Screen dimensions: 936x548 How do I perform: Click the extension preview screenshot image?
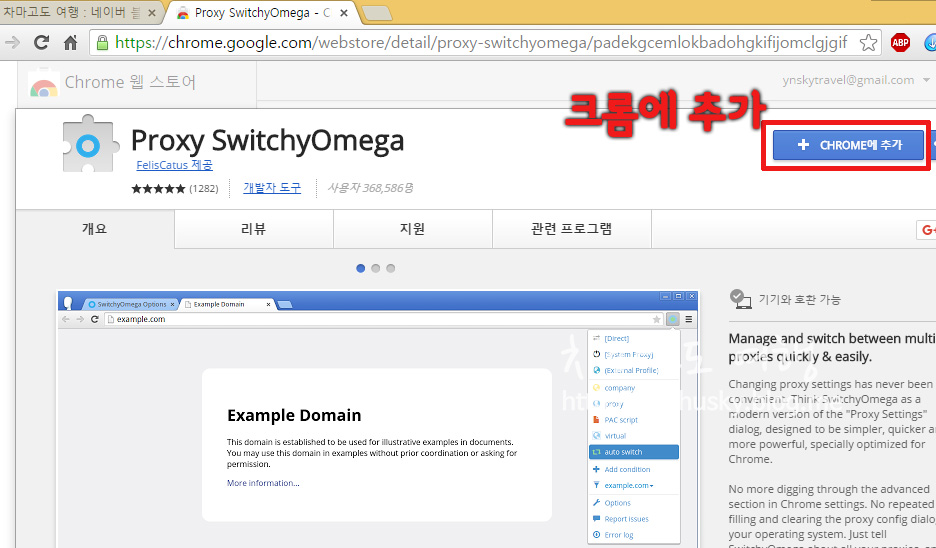click(377, 419)
